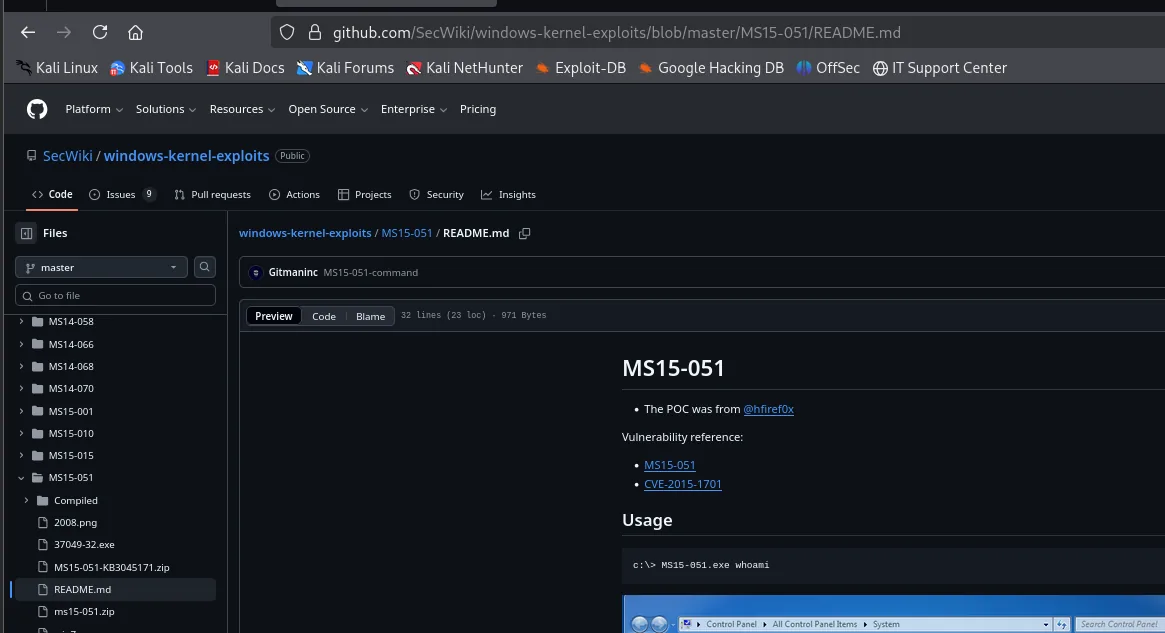Viewport: 1165px width, 633px height.
Task: Reload the page with the refresh icon
Action: tap(100, 32)
